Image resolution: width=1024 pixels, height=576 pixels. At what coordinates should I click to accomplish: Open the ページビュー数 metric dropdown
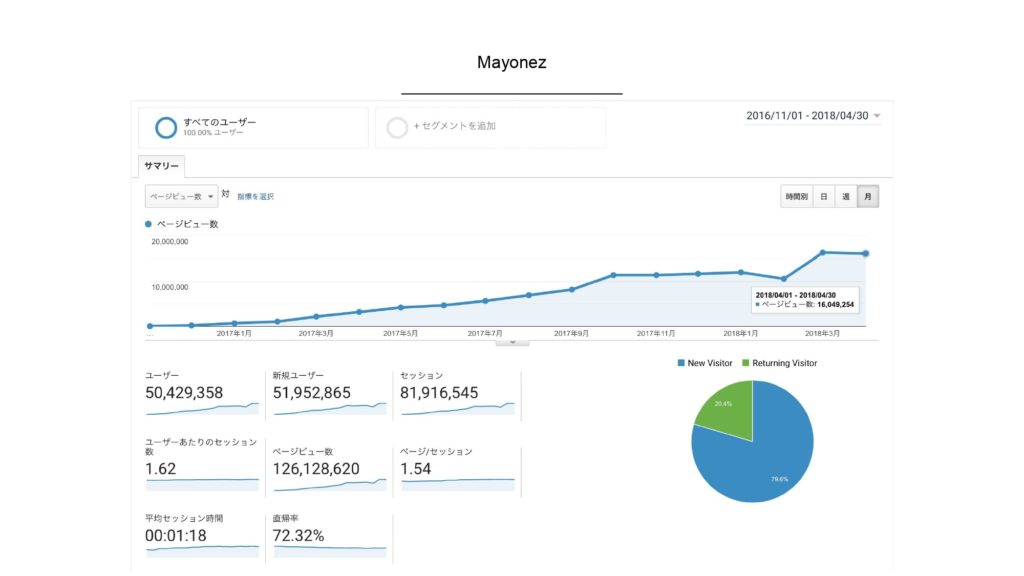point(181,196)
